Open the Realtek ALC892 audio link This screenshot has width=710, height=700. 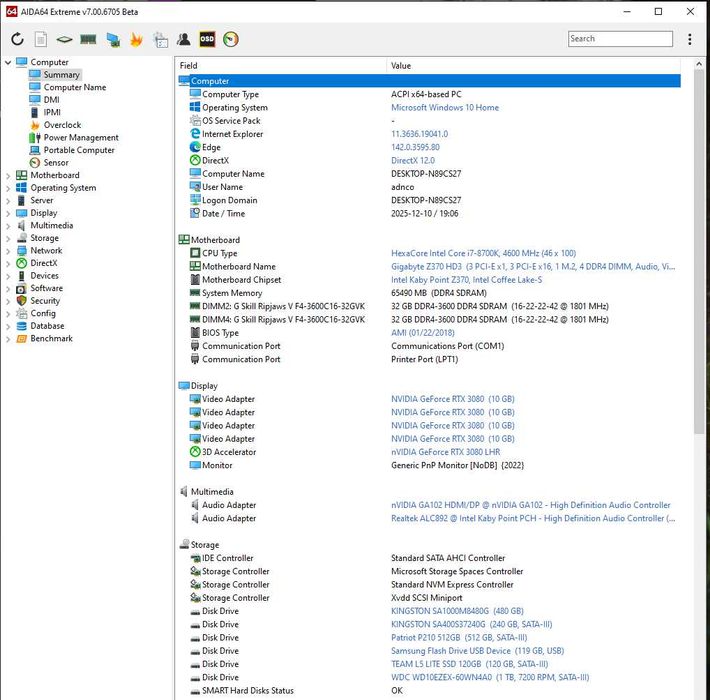tap(533, 518)
